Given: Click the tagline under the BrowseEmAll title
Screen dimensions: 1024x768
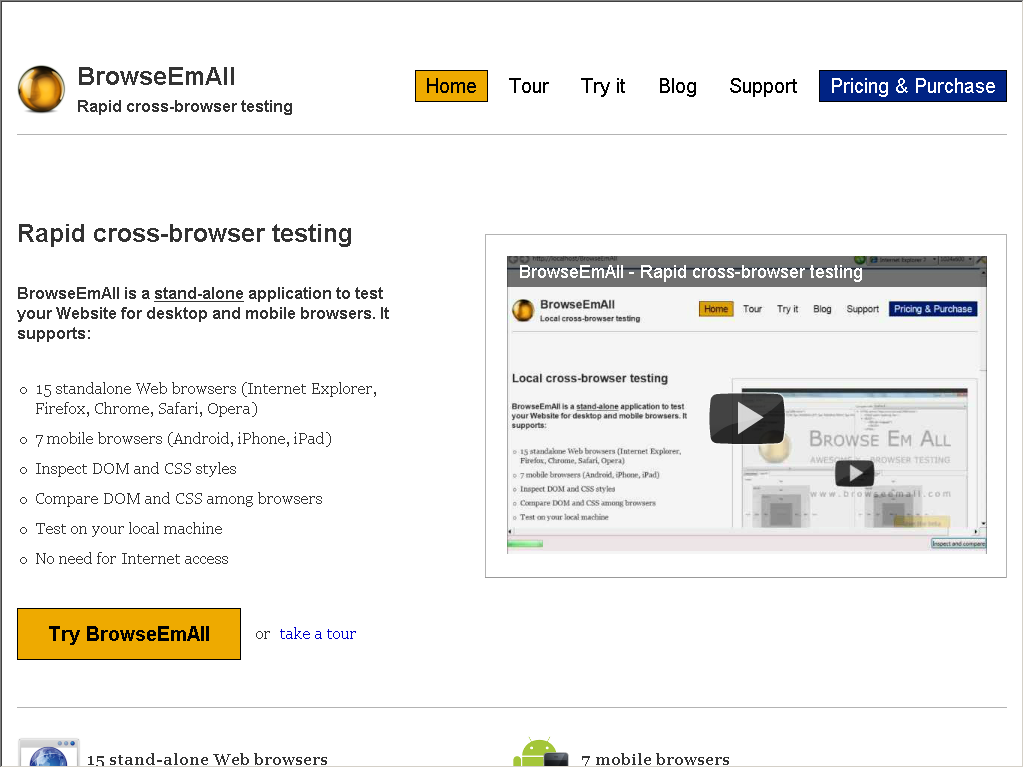Looking at the screenshot, I should pyautogui.click(x=185, y=106).
